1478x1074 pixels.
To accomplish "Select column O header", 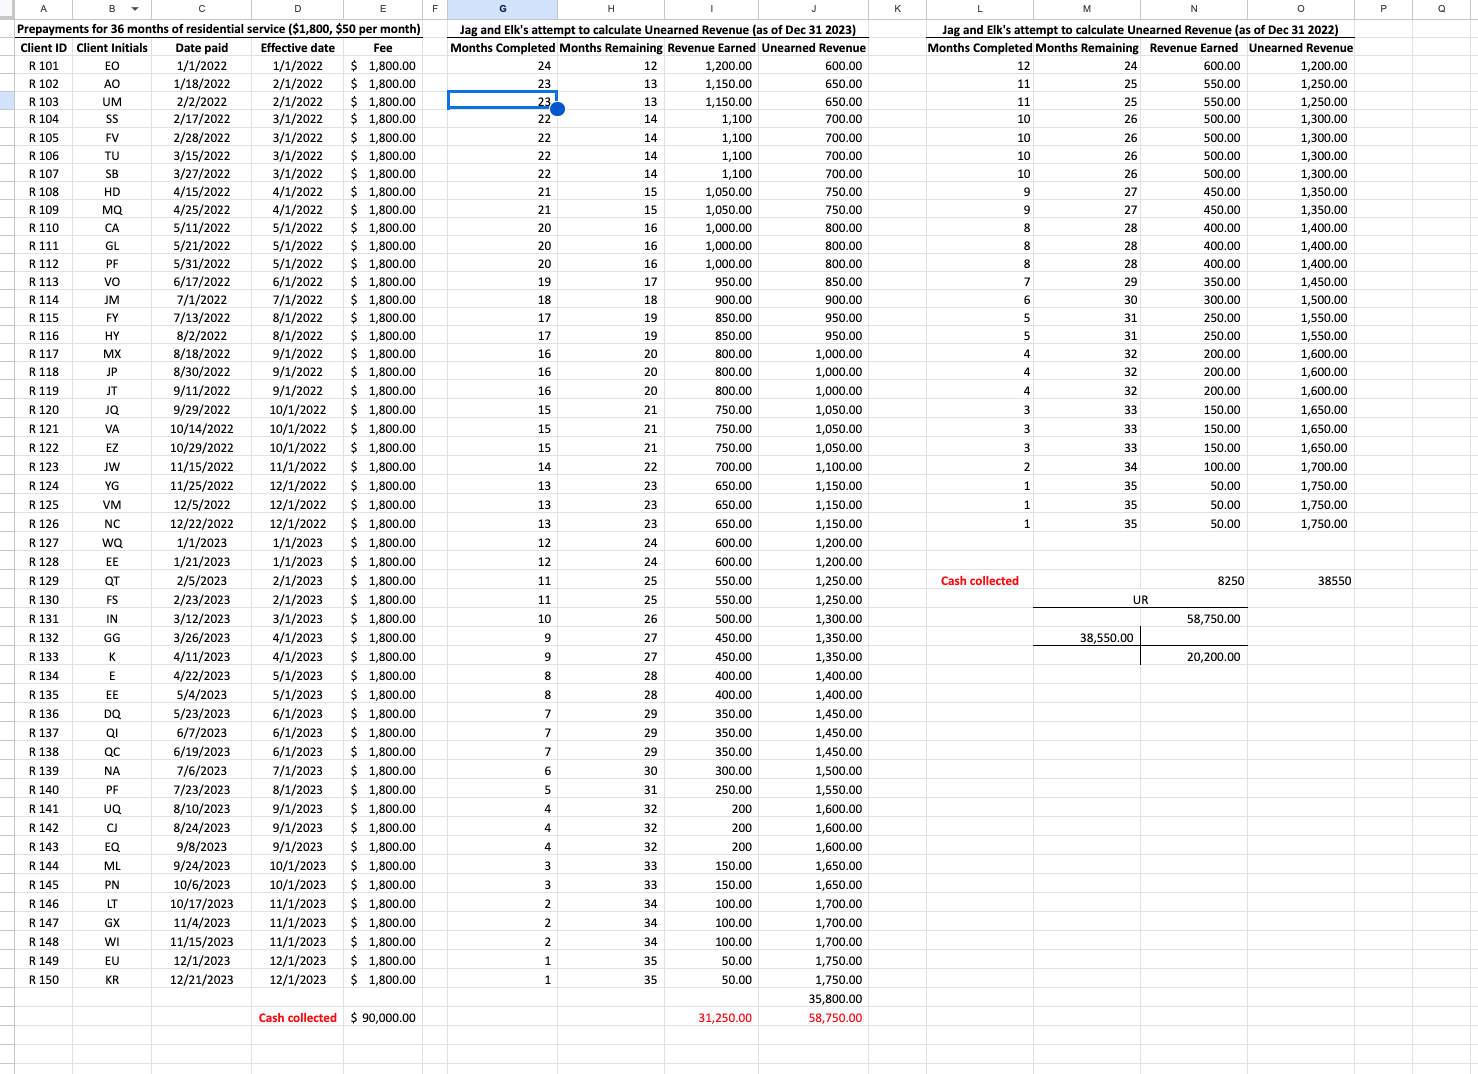I will pos(1300,9).
